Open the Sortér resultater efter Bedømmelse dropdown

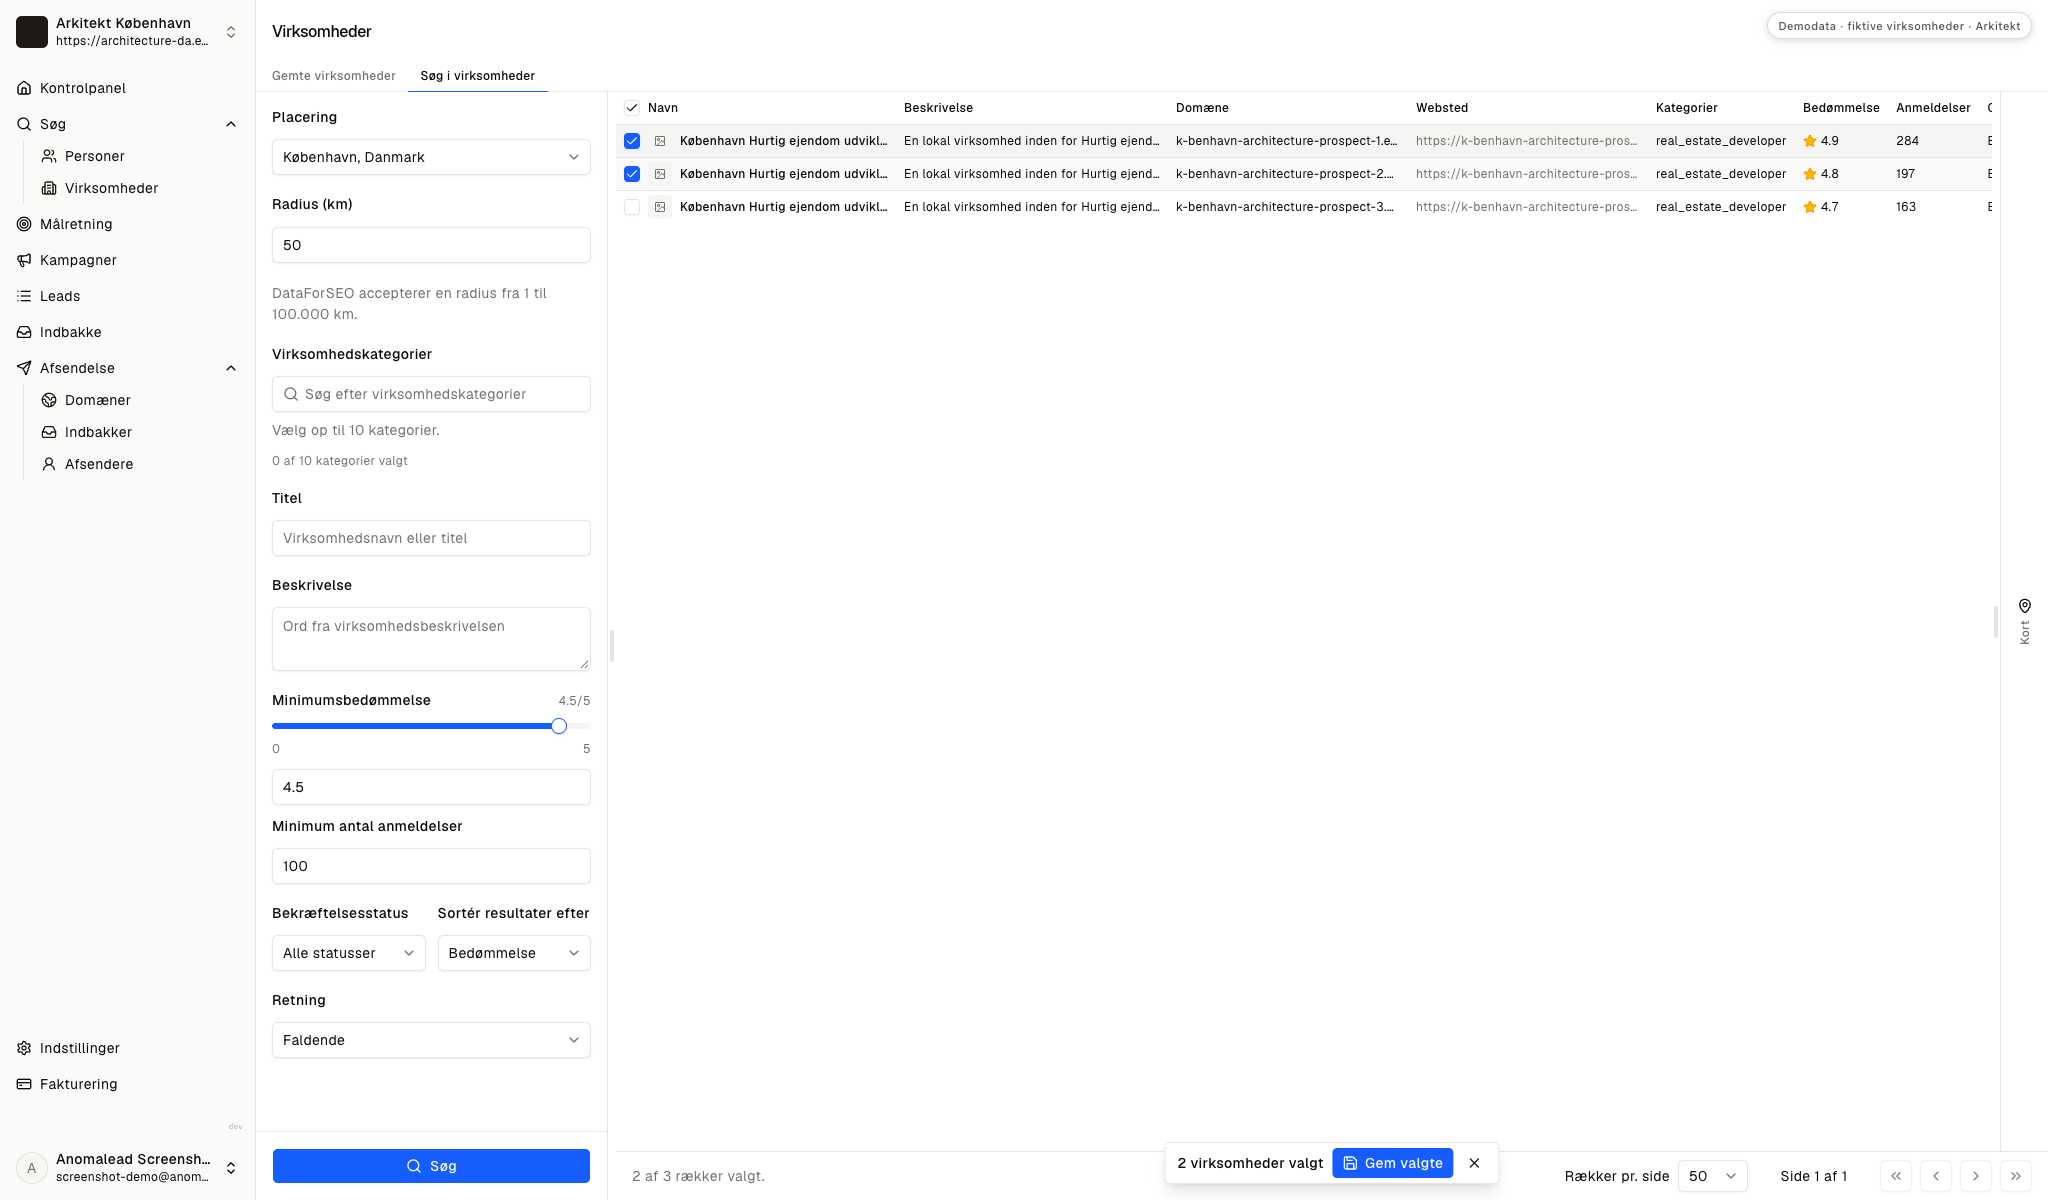coord(514,953)
